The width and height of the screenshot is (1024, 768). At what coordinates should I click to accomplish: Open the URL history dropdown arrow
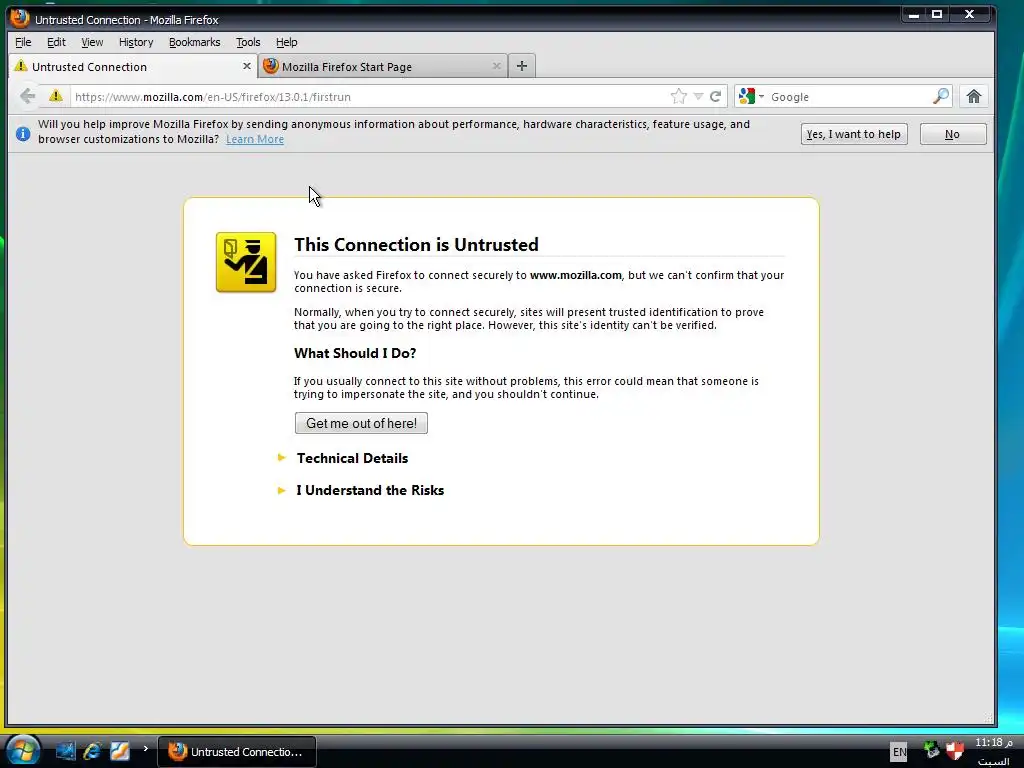698,97
